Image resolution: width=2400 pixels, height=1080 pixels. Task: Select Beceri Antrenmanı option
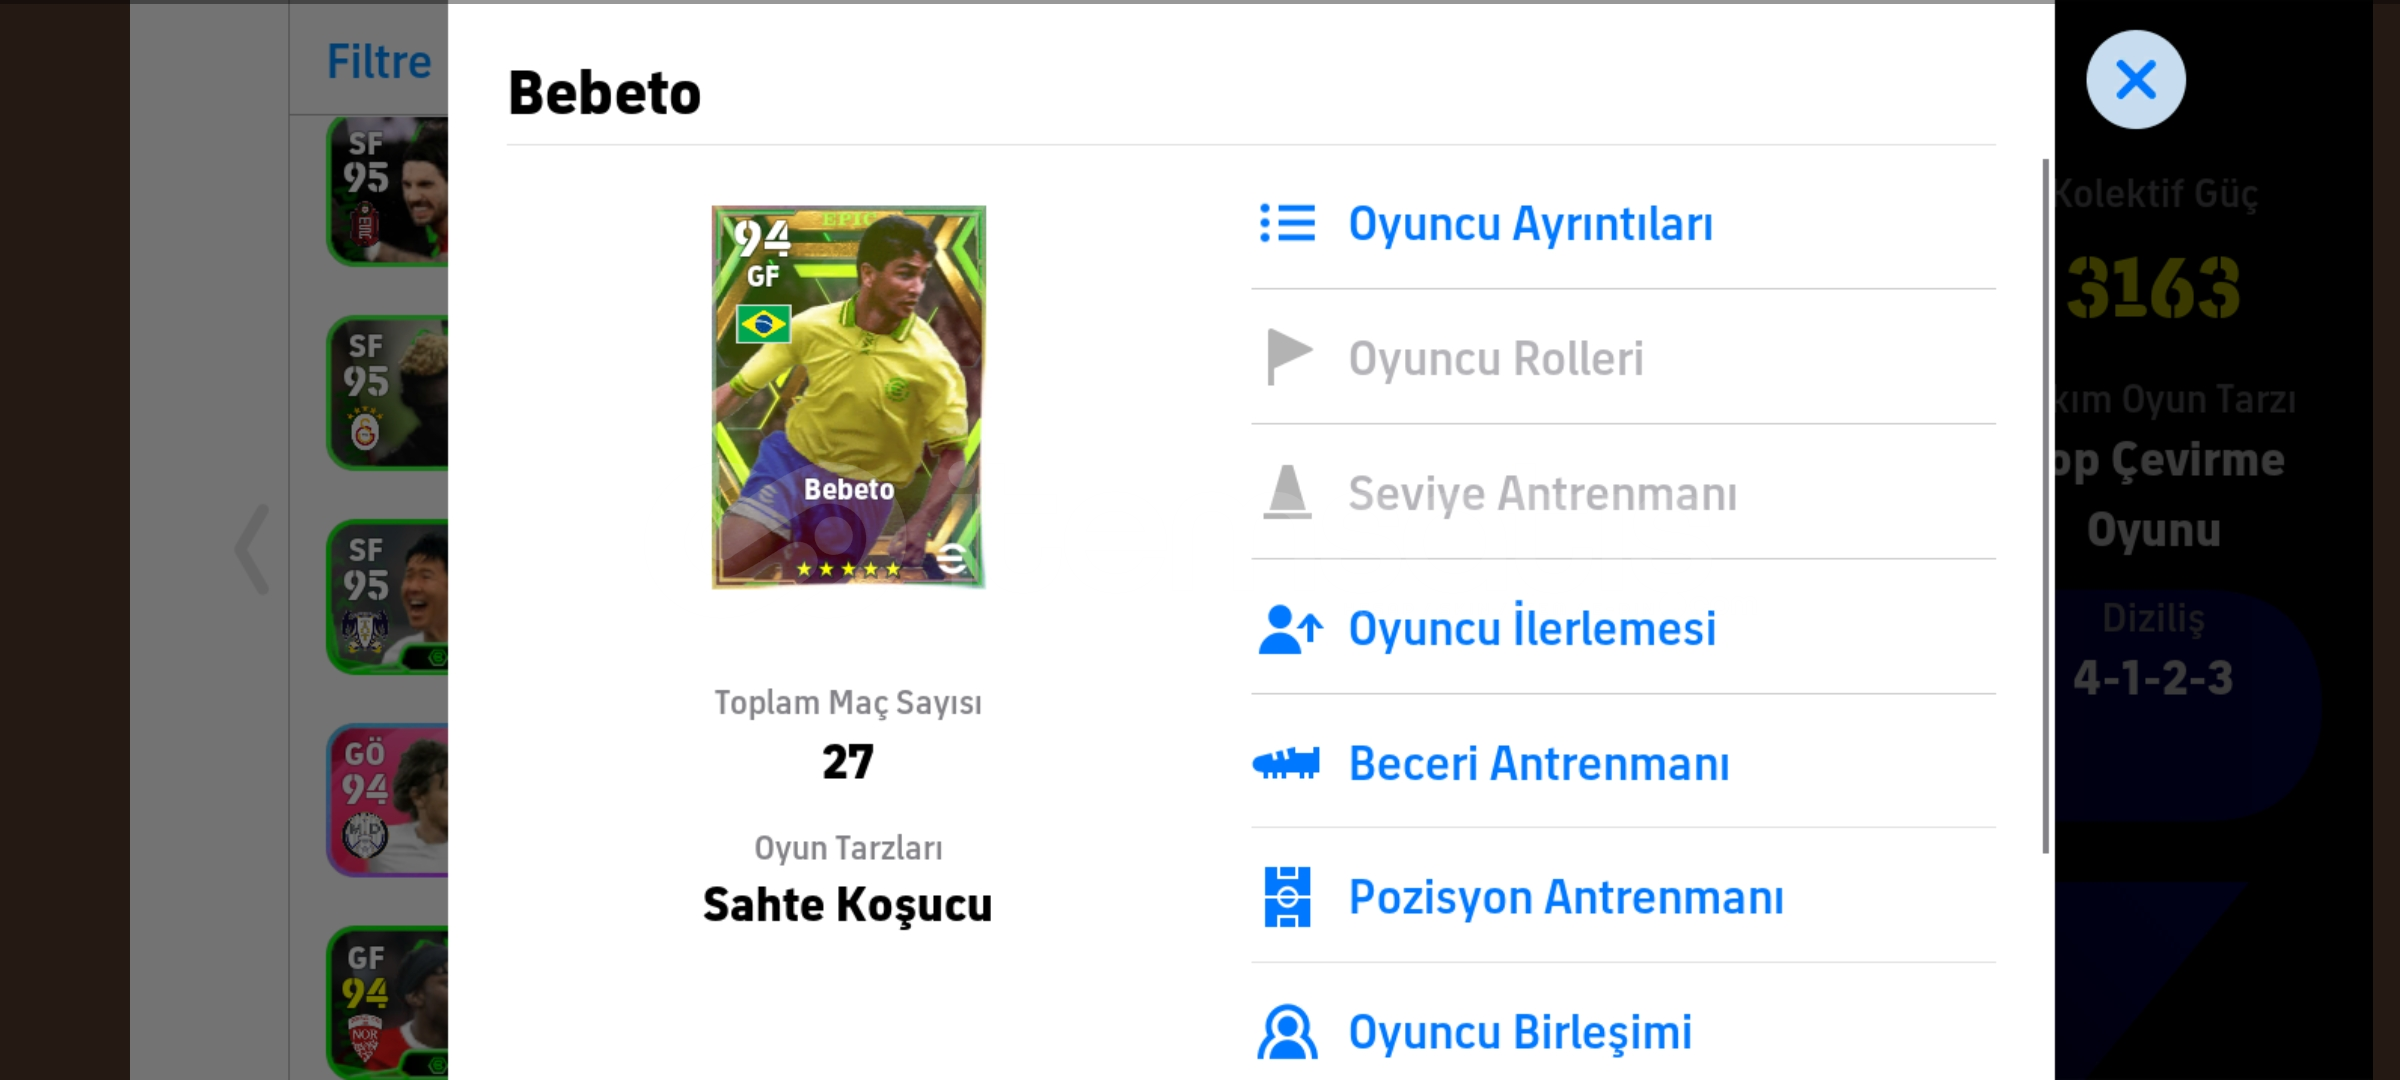[1538, 764]
